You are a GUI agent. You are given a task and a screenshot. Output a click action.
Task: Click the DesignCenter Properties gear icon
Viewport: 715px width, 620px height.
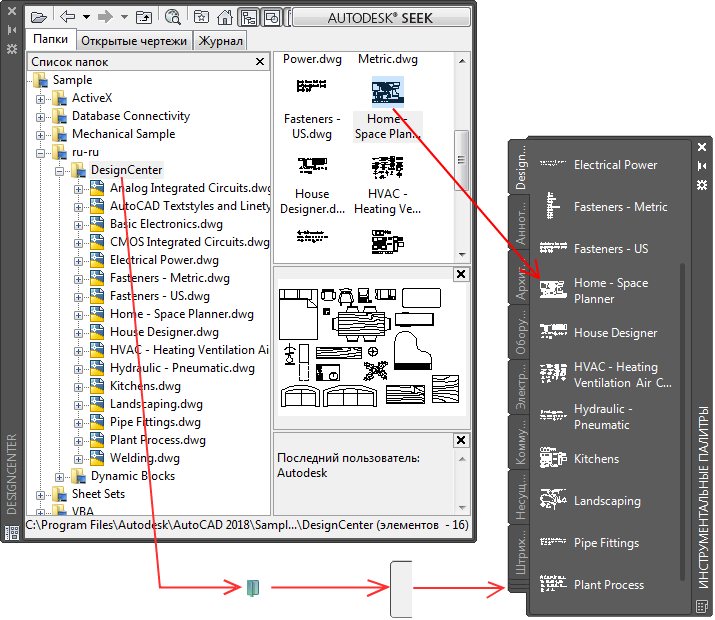click(12, 48)
